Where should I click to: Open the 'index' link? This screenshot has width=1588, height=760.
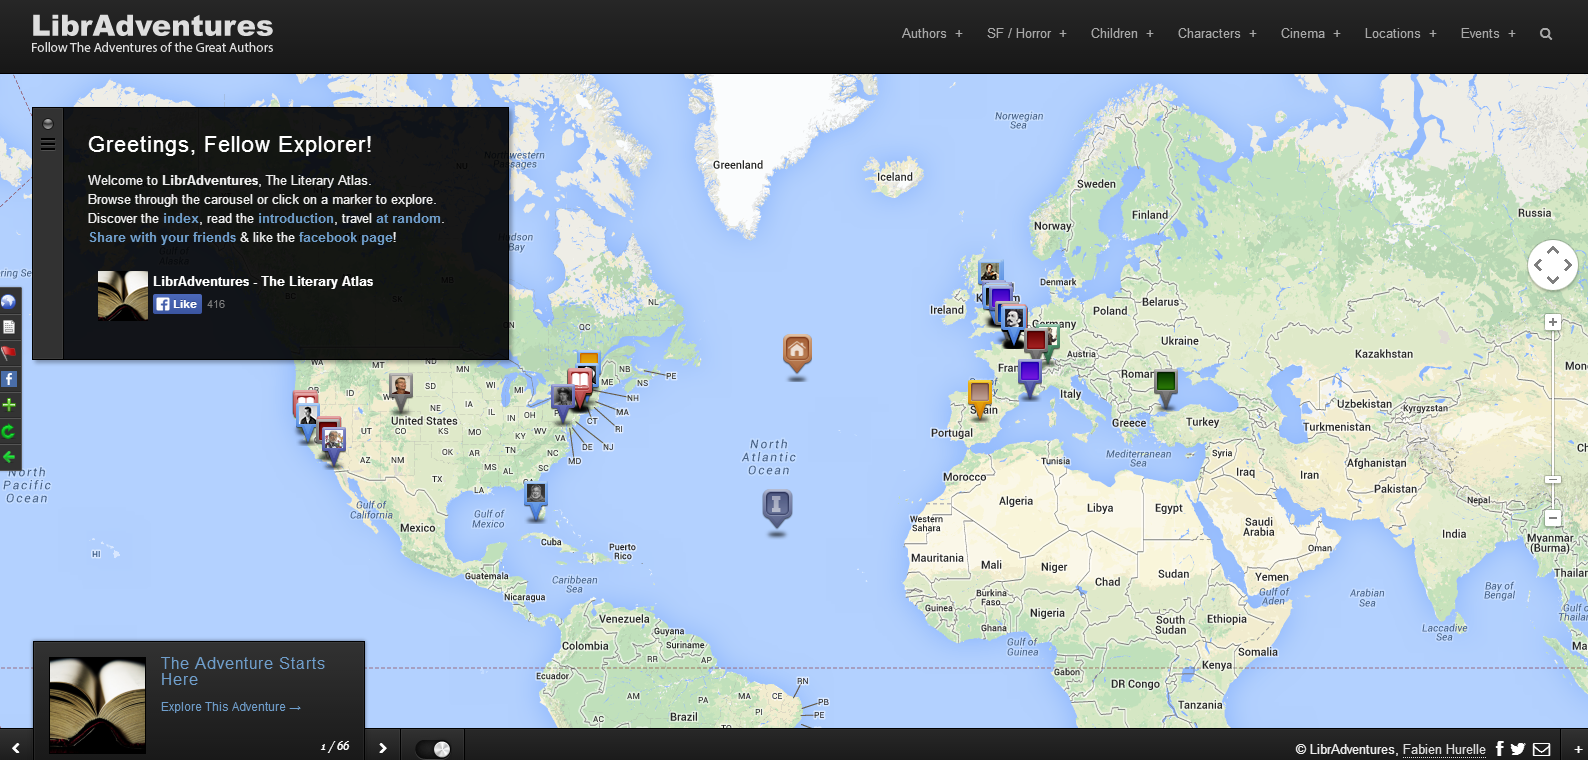(x=181, y=218)
